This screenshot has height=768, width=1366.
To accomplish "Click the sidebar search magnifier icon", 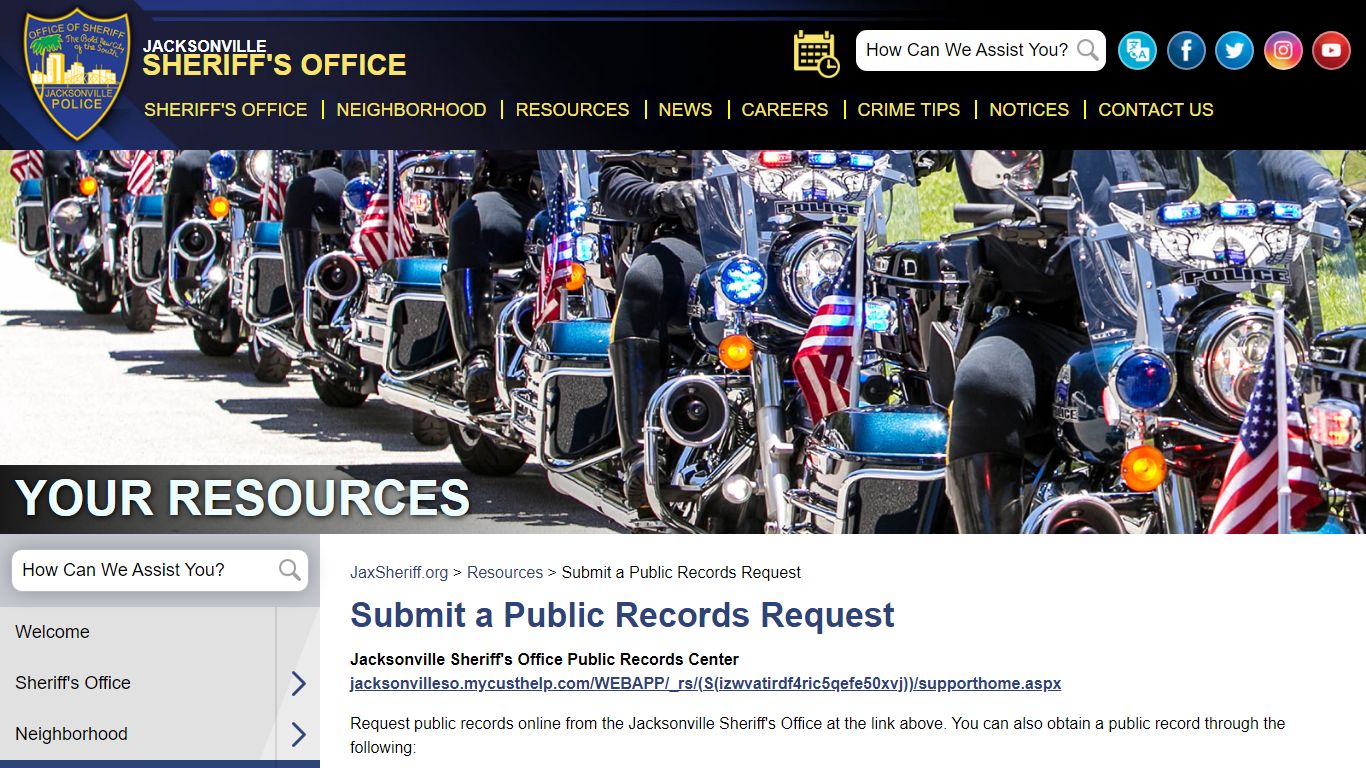I will pyautogui.click(x=290, y=570).
